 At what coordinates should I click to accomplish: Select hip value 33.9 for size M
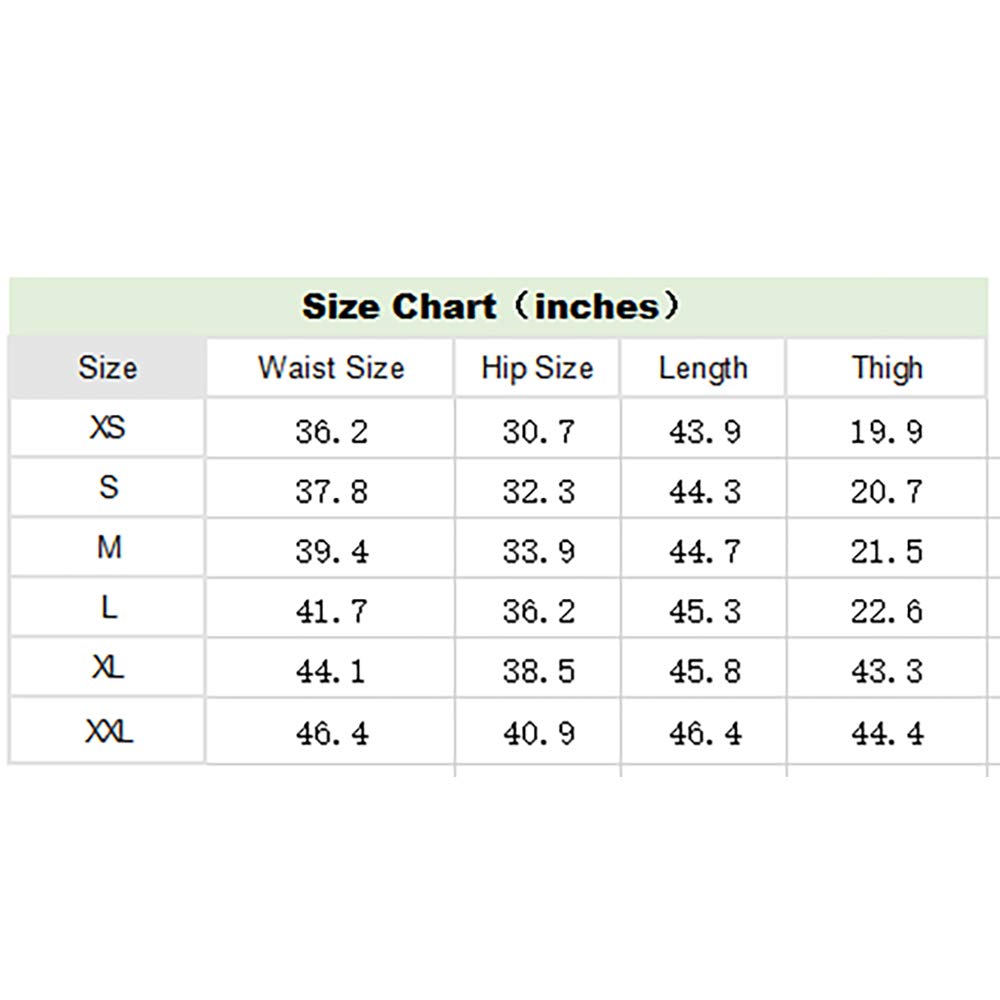coord(538,552)
